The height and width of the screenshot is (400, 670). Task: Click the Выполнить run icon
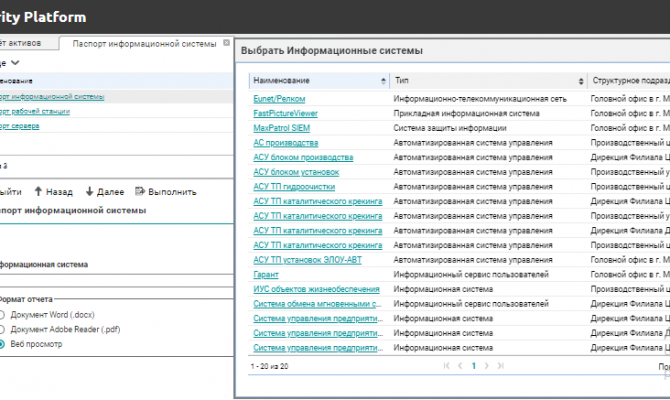pos(140,190)
